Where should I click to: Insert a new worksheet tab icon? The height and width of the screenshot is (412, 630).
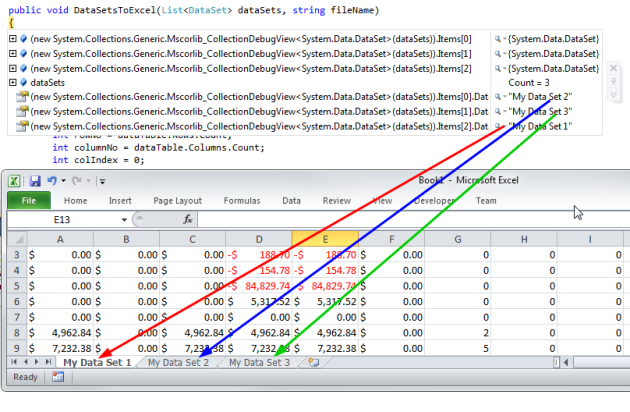(x=313, y=363)
